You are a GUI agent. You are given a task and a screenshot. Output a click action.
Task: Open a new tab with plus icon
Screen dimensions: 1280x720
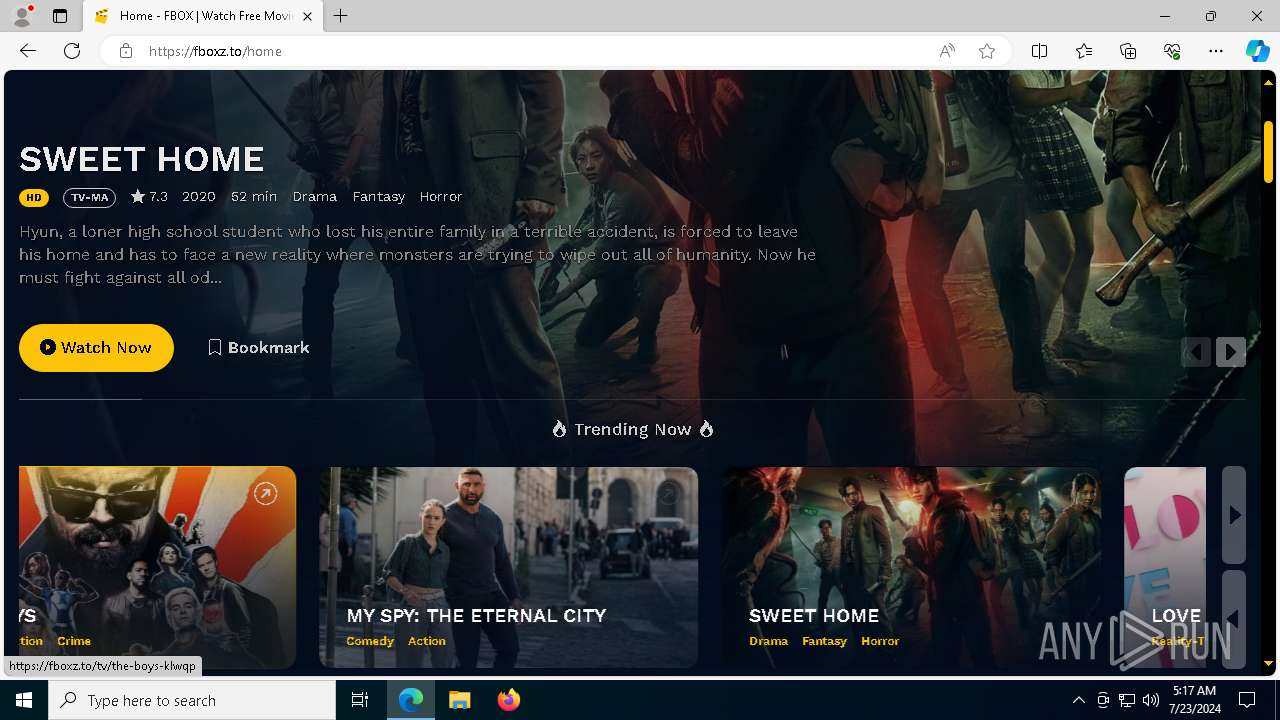point(341,16)
